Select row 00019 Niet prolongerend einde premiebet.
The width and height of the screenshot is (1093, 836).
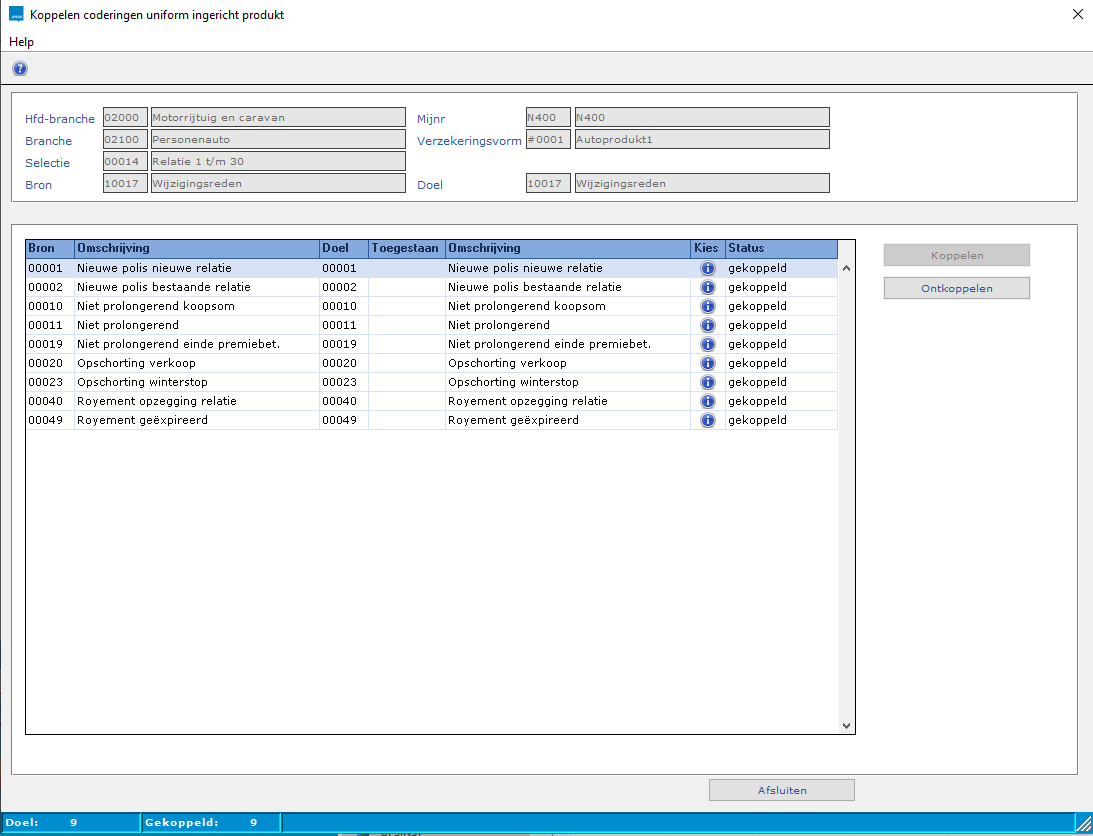click(x=178, y=344)
